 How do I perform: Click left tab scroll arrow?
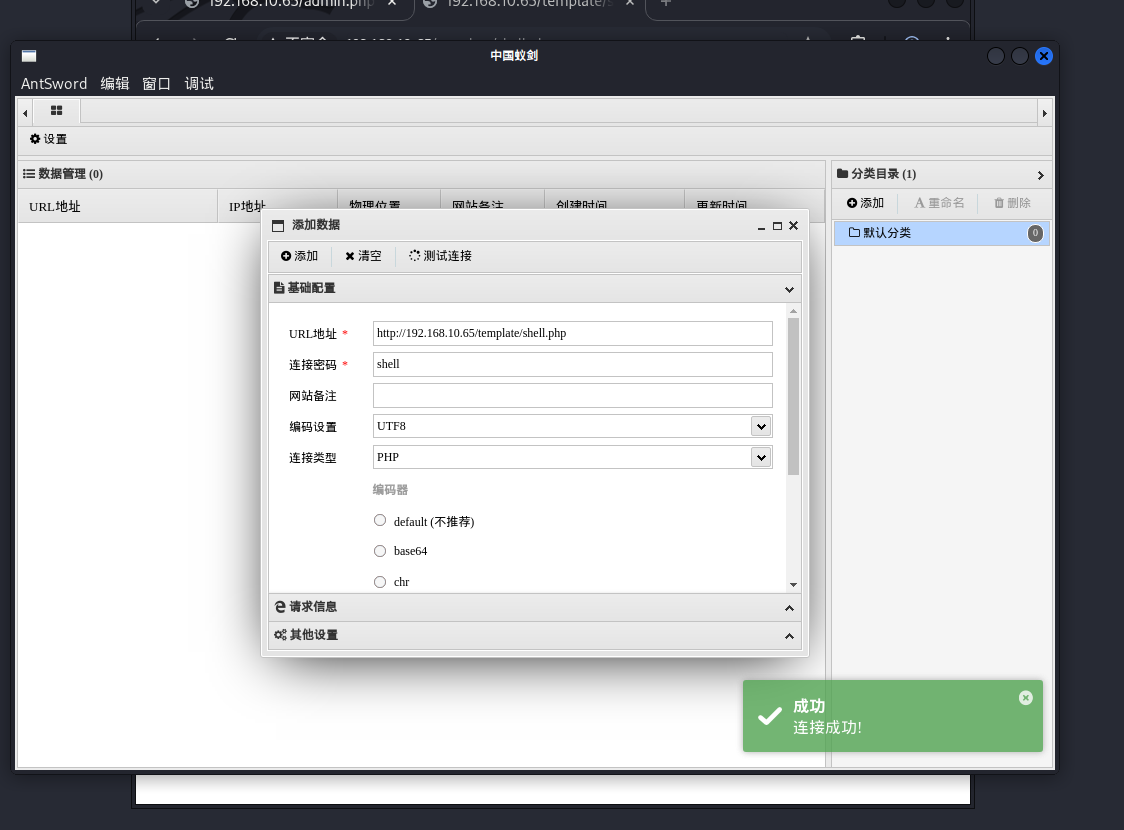click(x=25, y=113)
